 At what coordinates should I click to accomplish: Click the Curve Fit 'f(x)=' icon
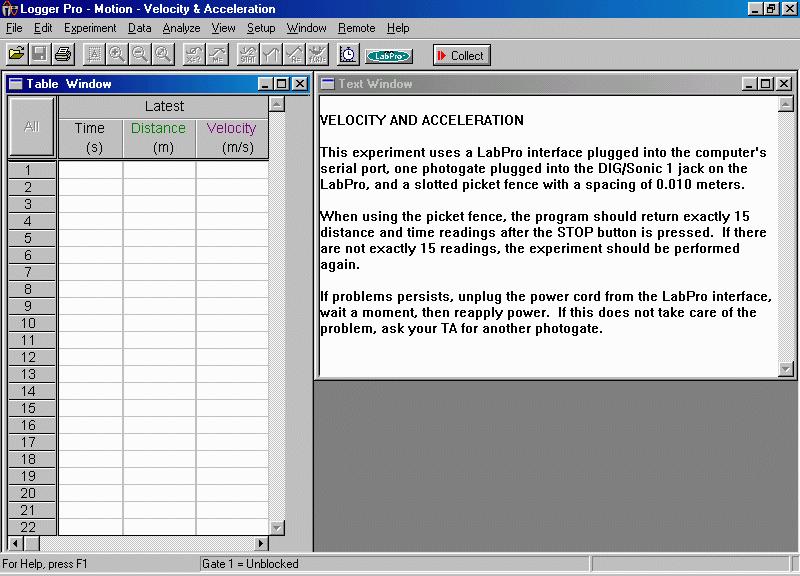(x=317, y=55)
